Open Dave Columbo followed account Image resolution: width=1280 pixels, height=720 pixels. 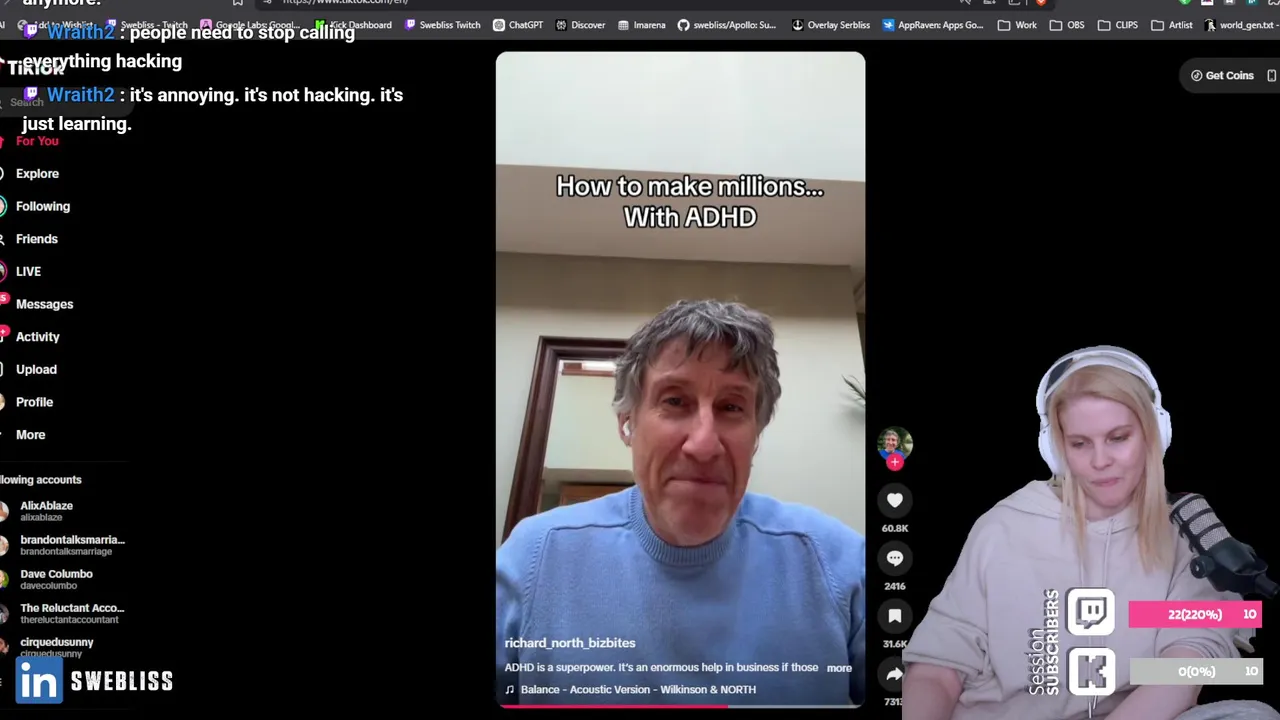pos(55,579)
